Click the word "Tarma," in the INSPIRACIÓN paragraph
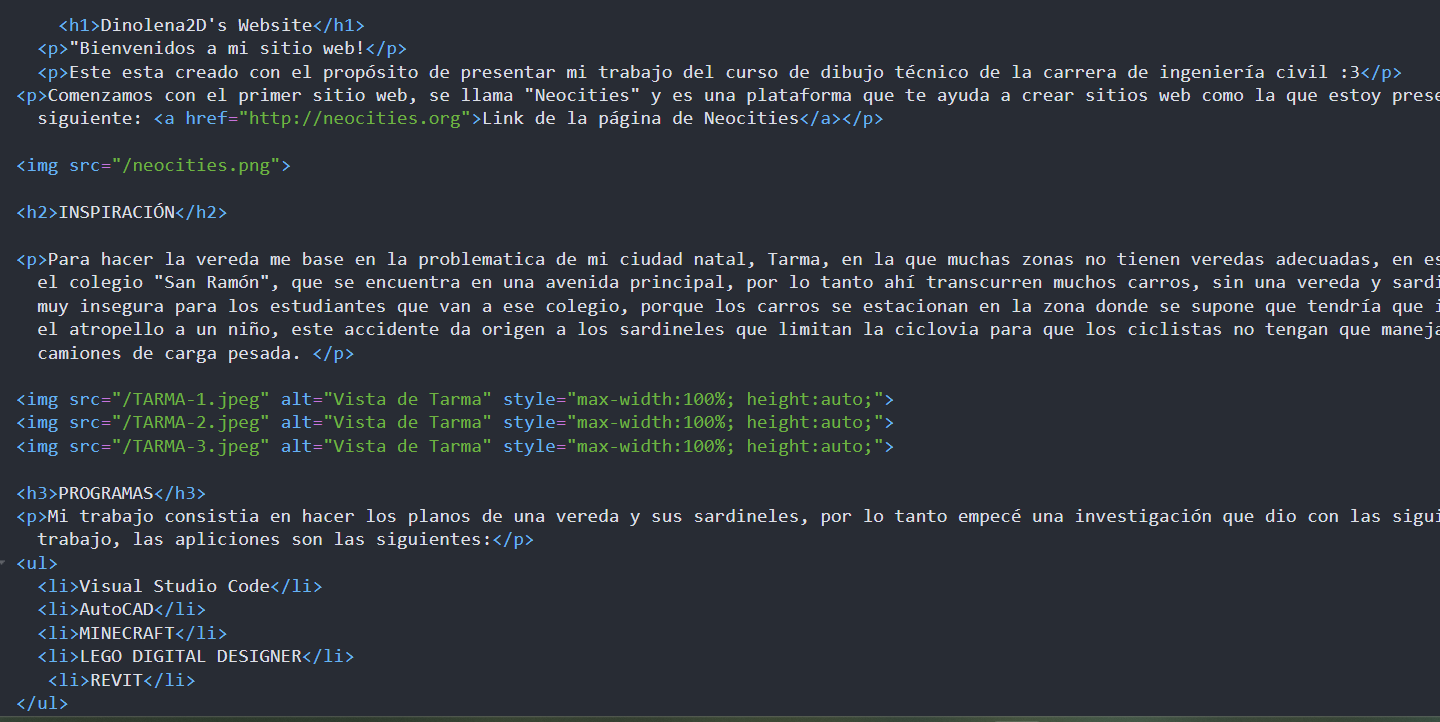The image size is (1440, 722). point(799,259)
